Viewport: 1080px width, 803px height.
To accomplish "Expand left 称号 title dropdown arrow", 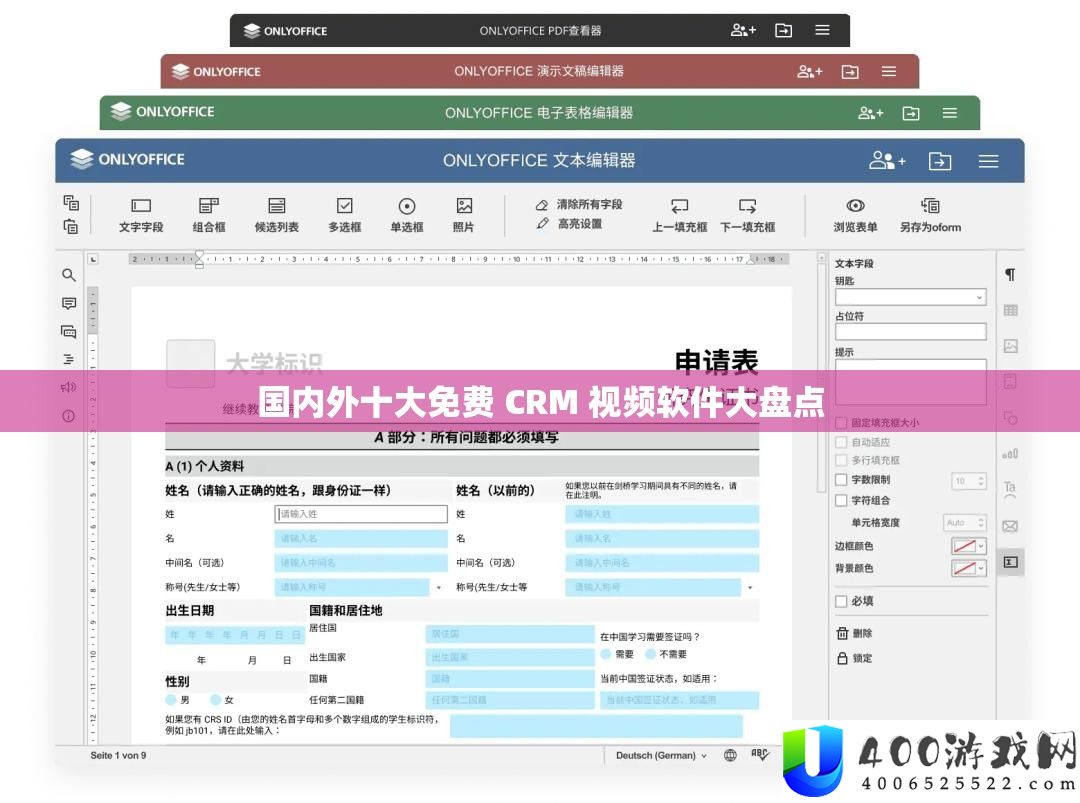I will (439, 587).
